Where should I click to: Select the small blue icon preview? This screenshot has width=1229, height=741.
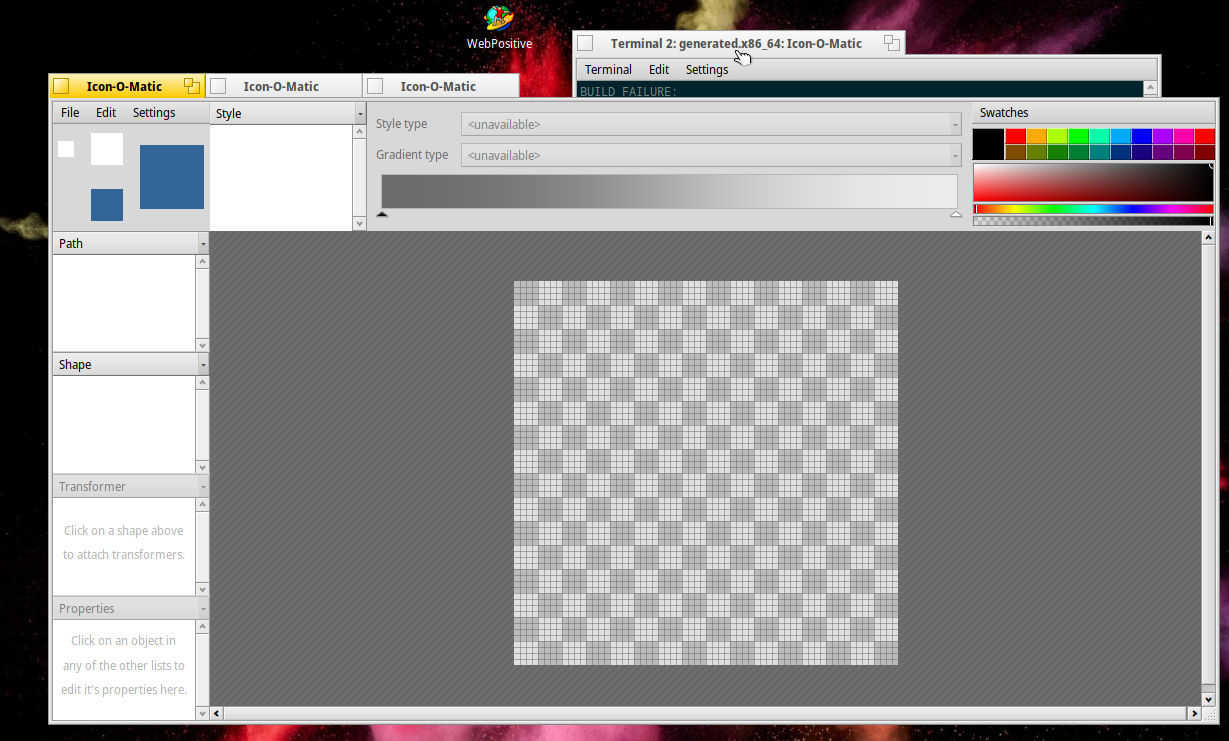coord(107,205)
